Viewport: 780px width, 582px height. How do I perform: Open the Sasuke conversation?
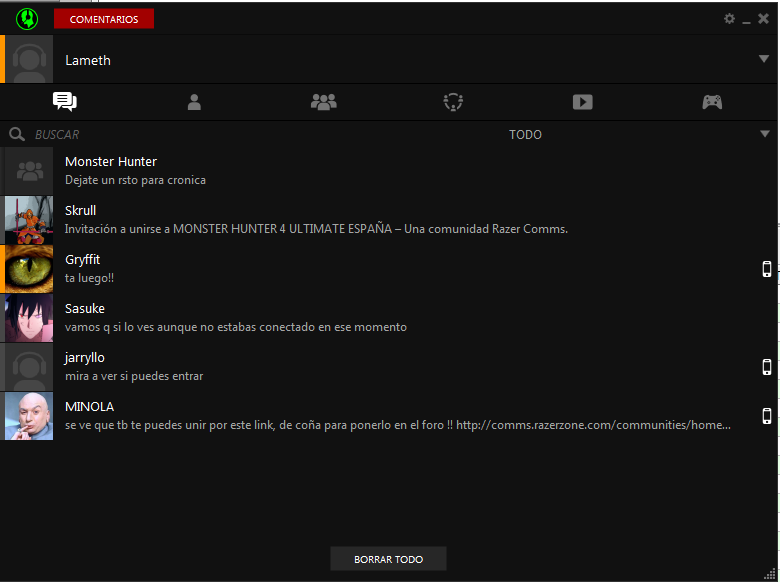tap(388, 318)
